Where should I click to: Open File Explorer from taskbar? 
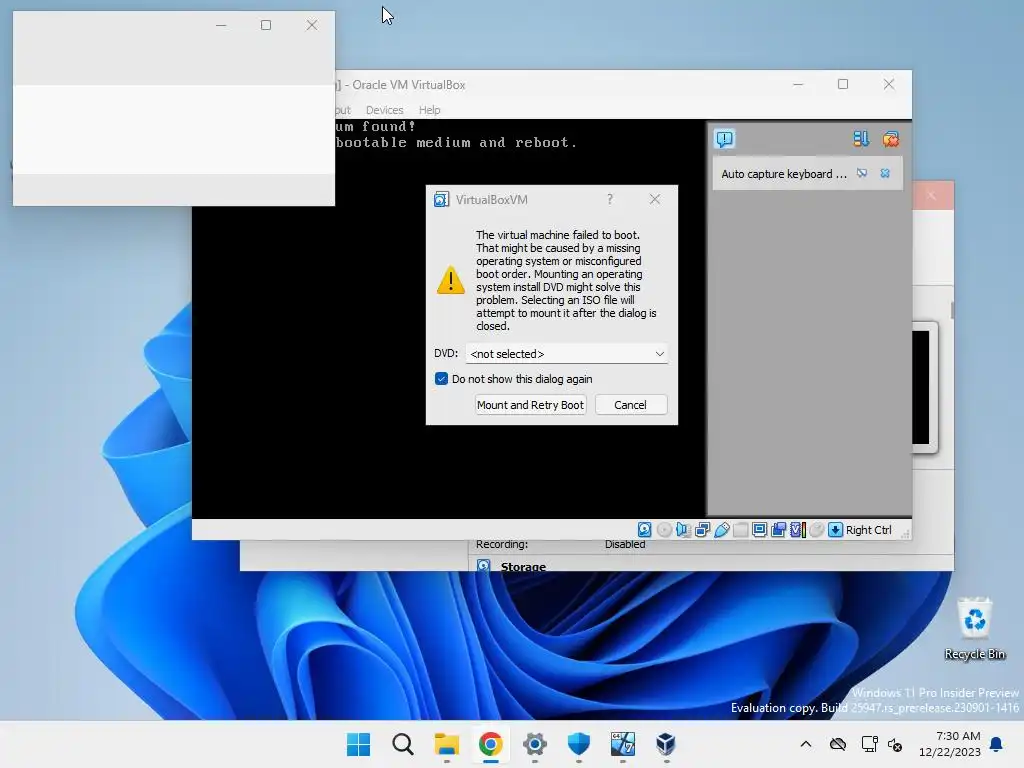click(447, 744)
